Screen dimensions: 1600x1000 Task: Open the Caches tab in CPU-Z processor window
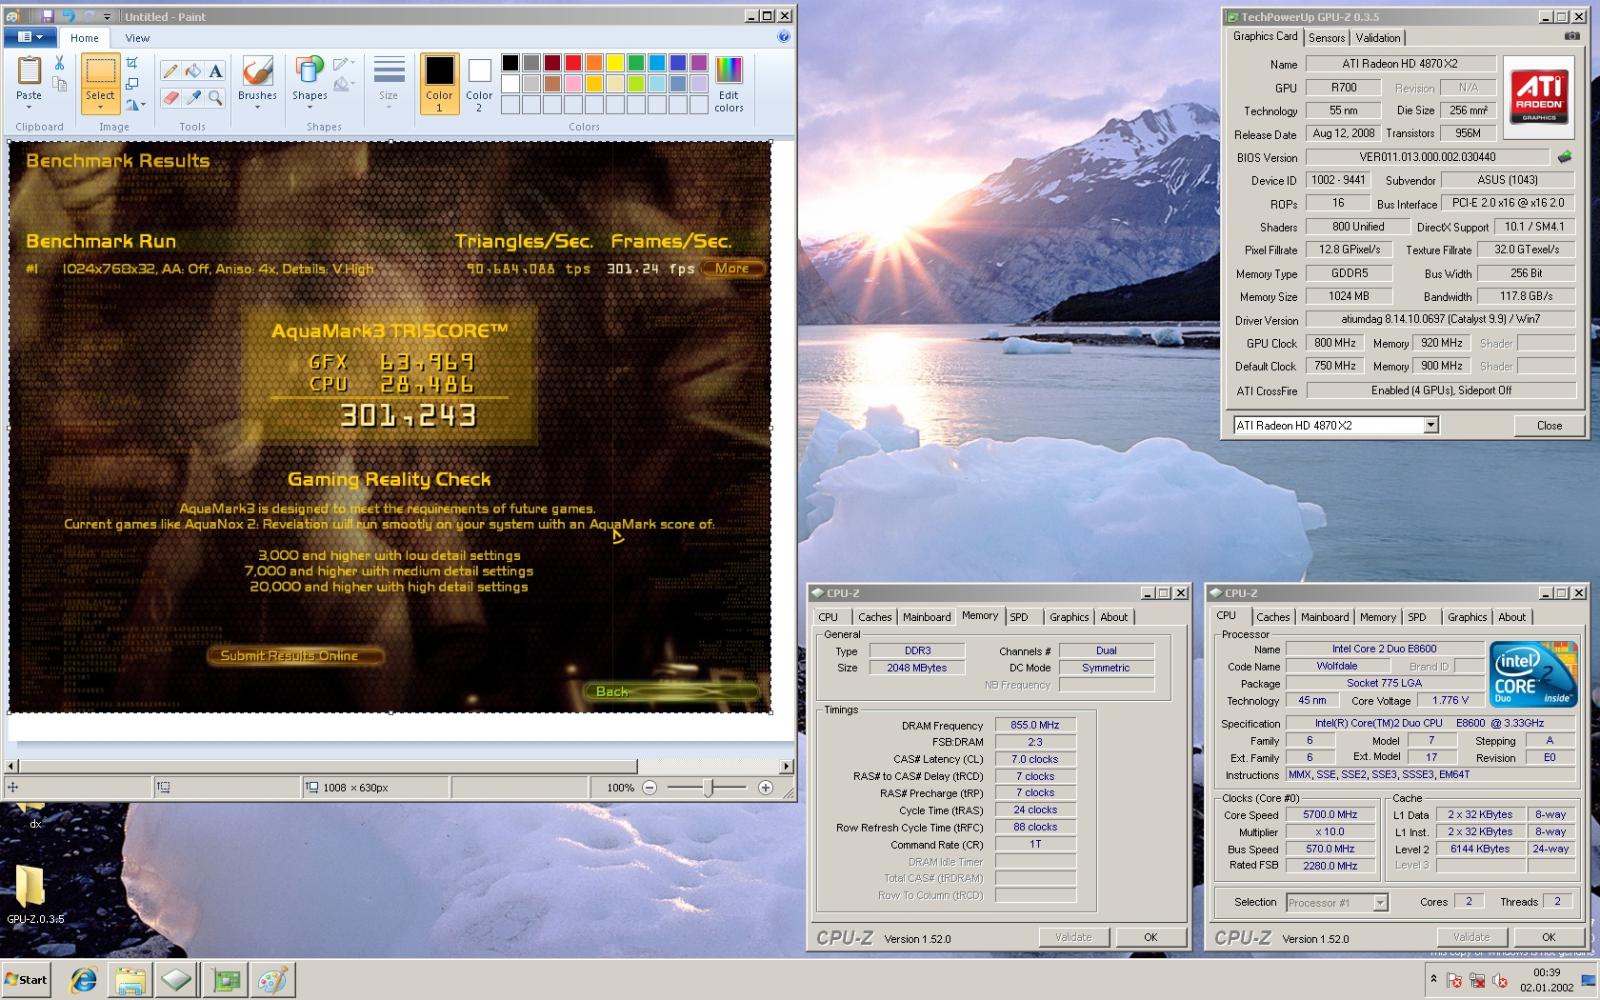1273,617
